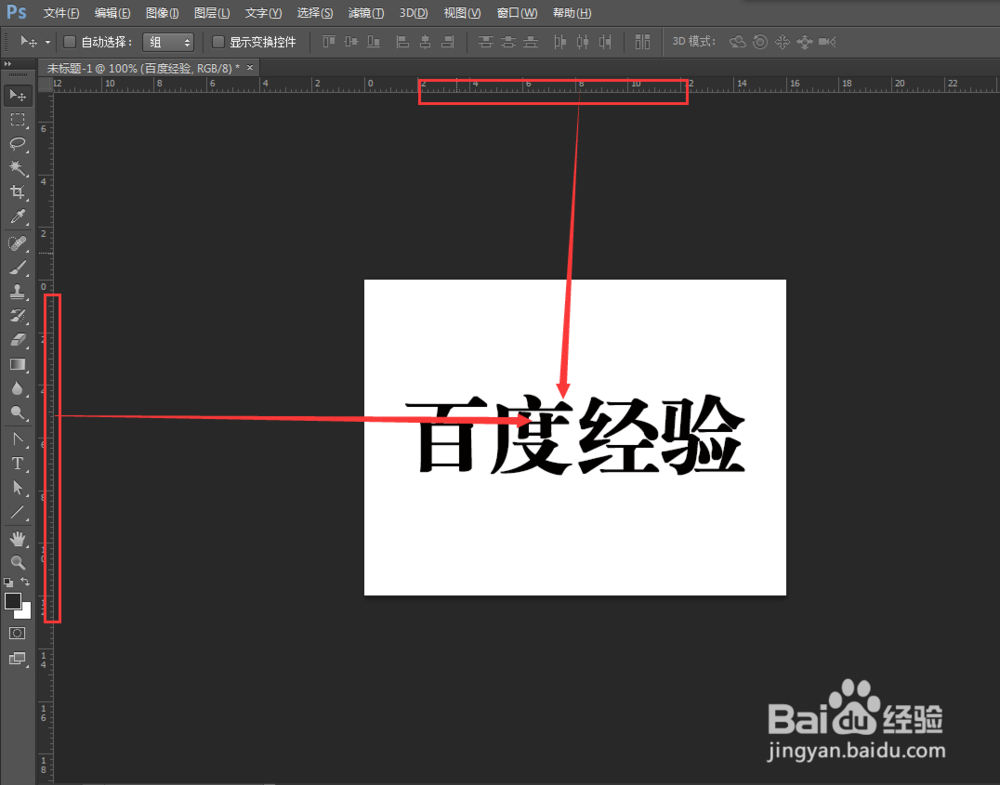Open the 组 auto-select dropdown
1000x785 pixels.
point(168,42)
